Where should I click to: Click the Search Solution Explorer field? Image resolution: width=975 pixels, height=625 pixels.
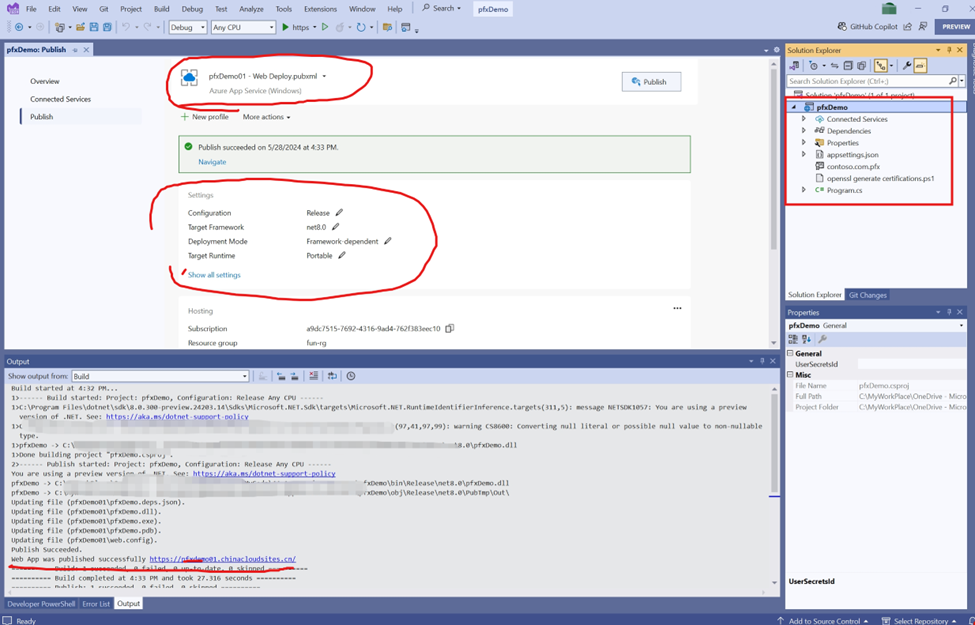[x=865, y=81]
